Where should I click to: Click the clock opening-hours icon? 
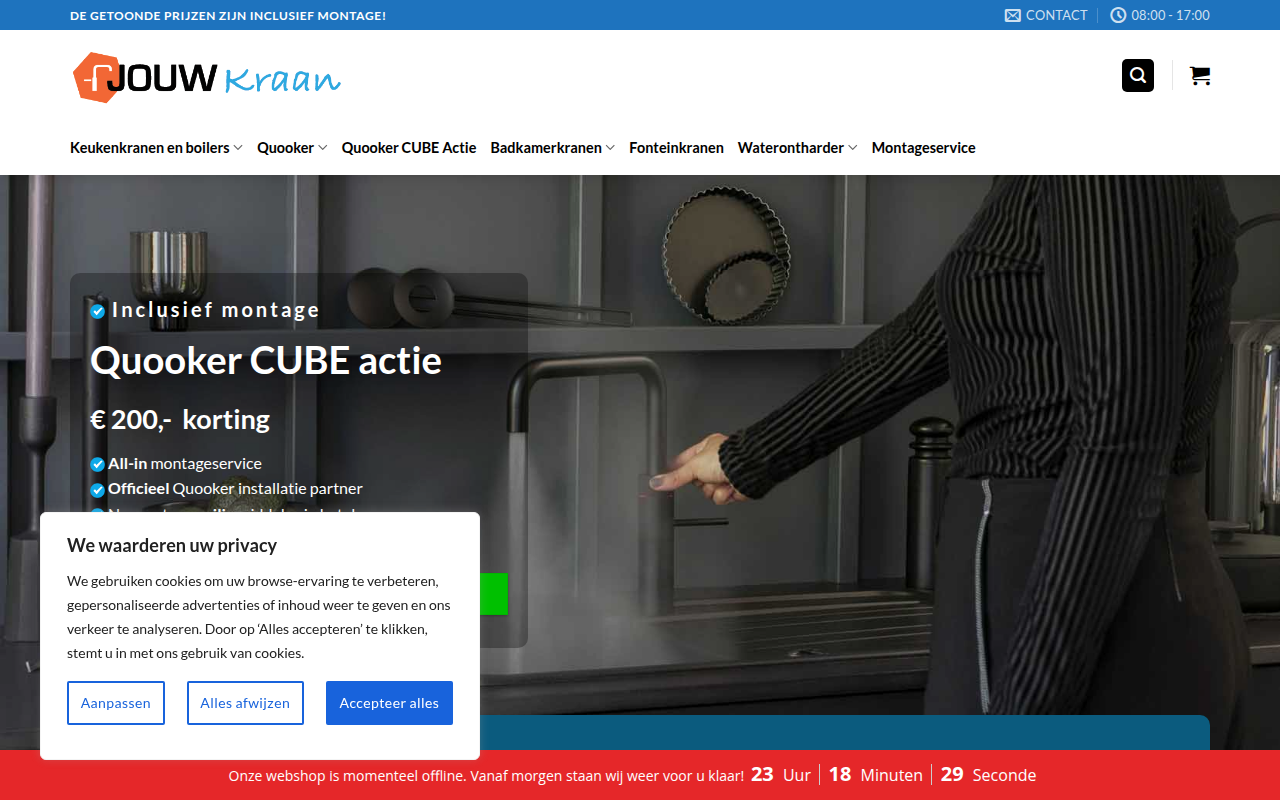click(x=1118, y=15)
